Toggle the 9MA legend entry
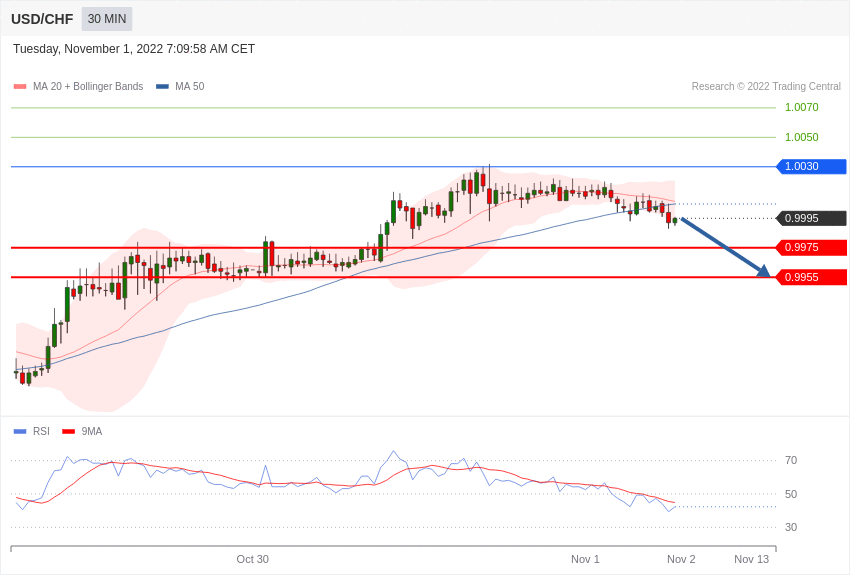 pos(82,431)
